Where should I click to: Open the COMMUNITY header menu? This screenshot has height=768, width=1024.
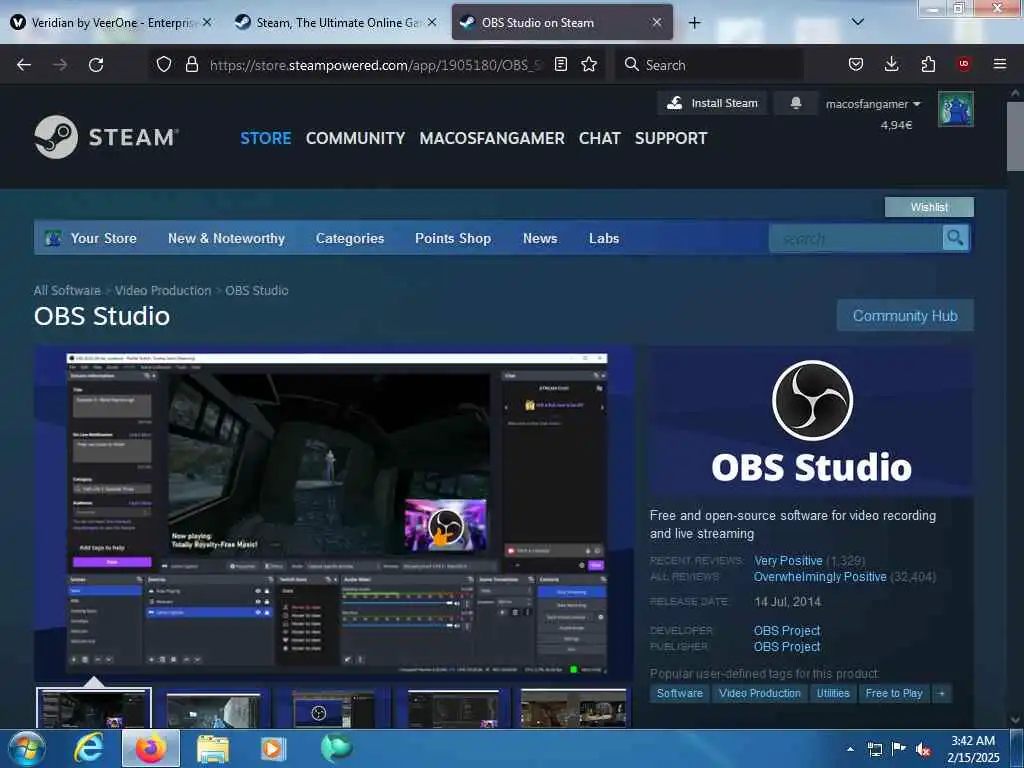(355, 138)
